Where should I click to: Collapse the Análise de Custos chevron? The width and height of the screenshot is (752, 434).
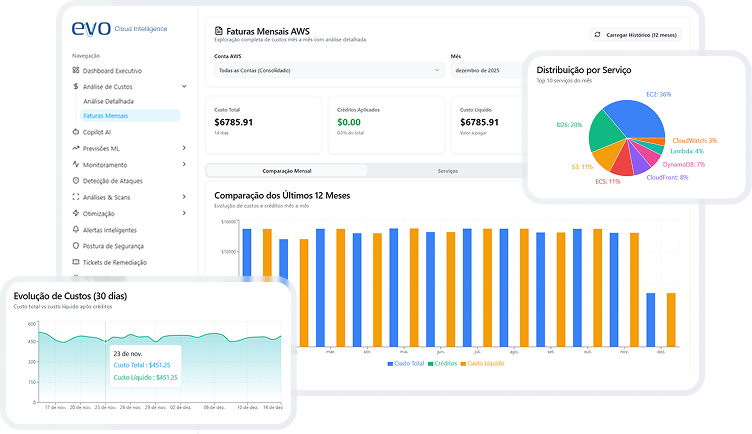(x=185, y=87)
